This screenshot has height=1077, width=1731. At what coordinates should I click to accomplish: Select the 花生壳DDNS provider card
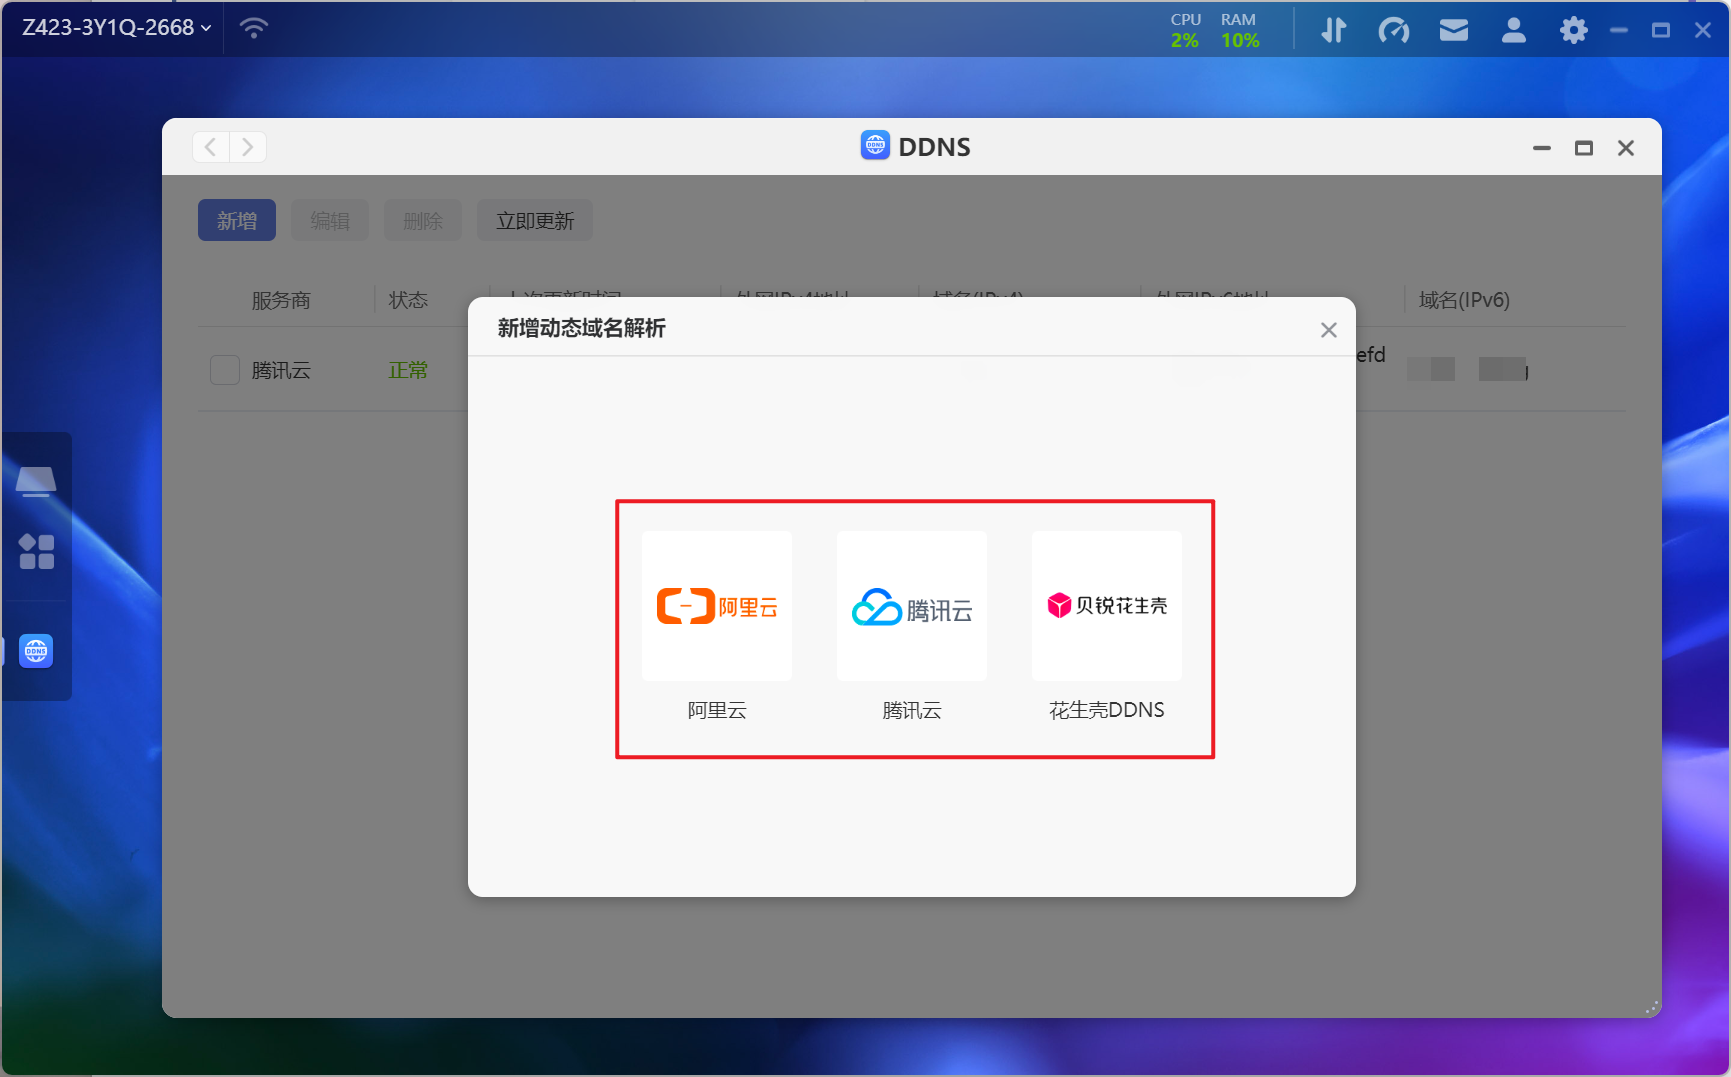(1107, 606)
